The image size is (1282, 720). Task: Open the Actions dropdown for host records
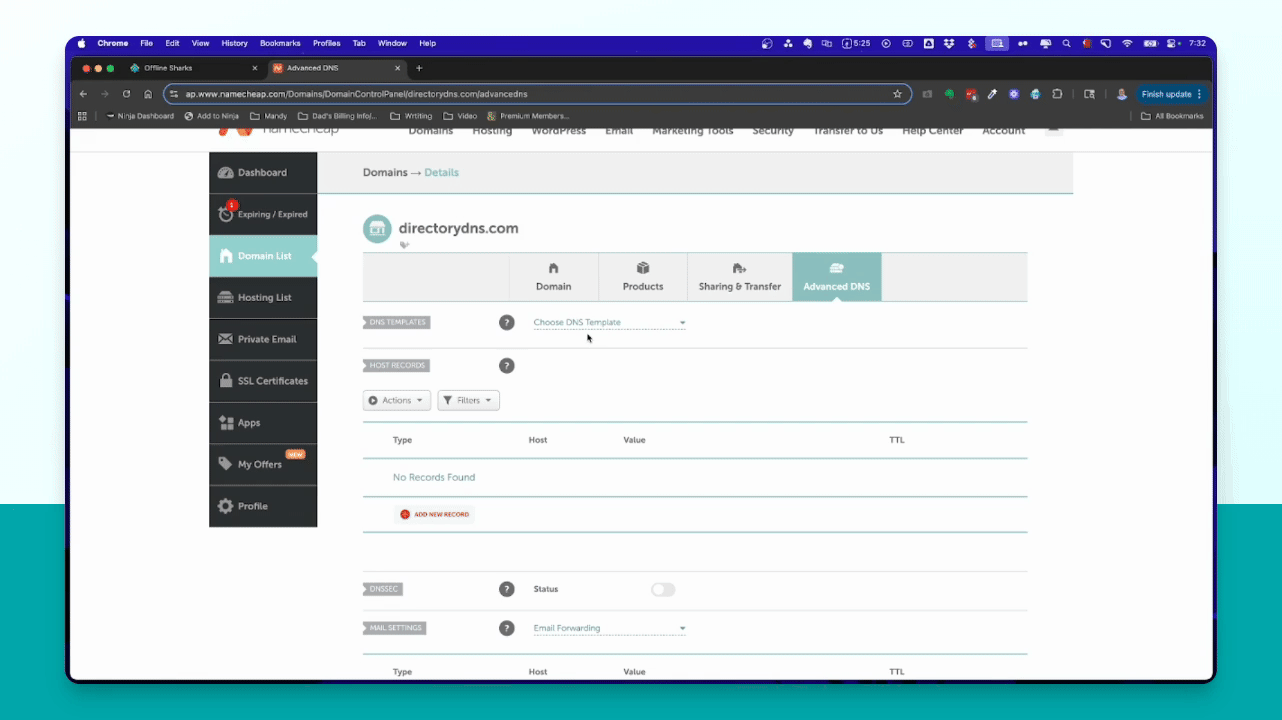(397, 400)
